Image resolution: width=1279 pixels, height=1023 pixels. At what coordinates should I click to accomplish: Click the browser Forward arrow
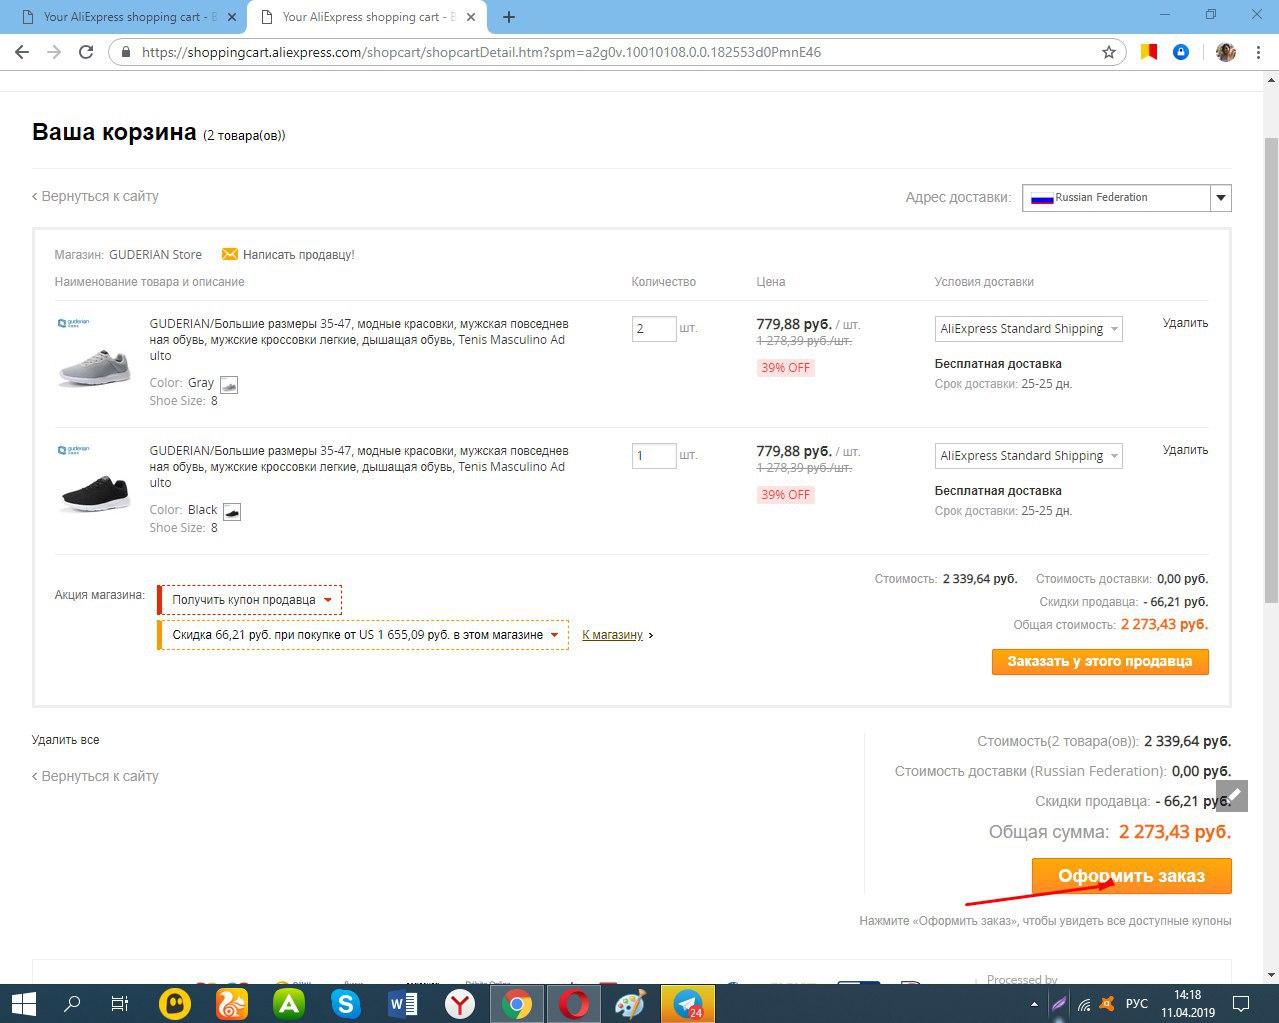[54, 52]
